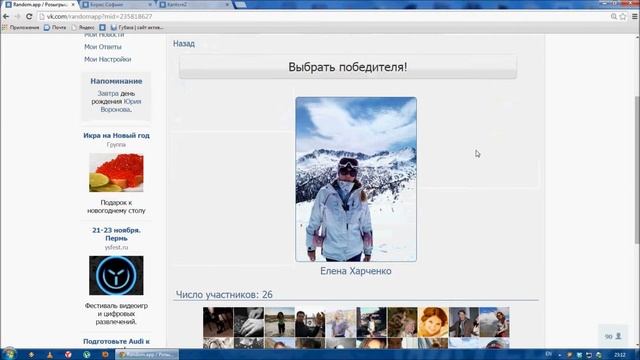This screenshot has width=640, height=360.
Task: Open Икра на Новый год ad title
Action: click(116, 136)
